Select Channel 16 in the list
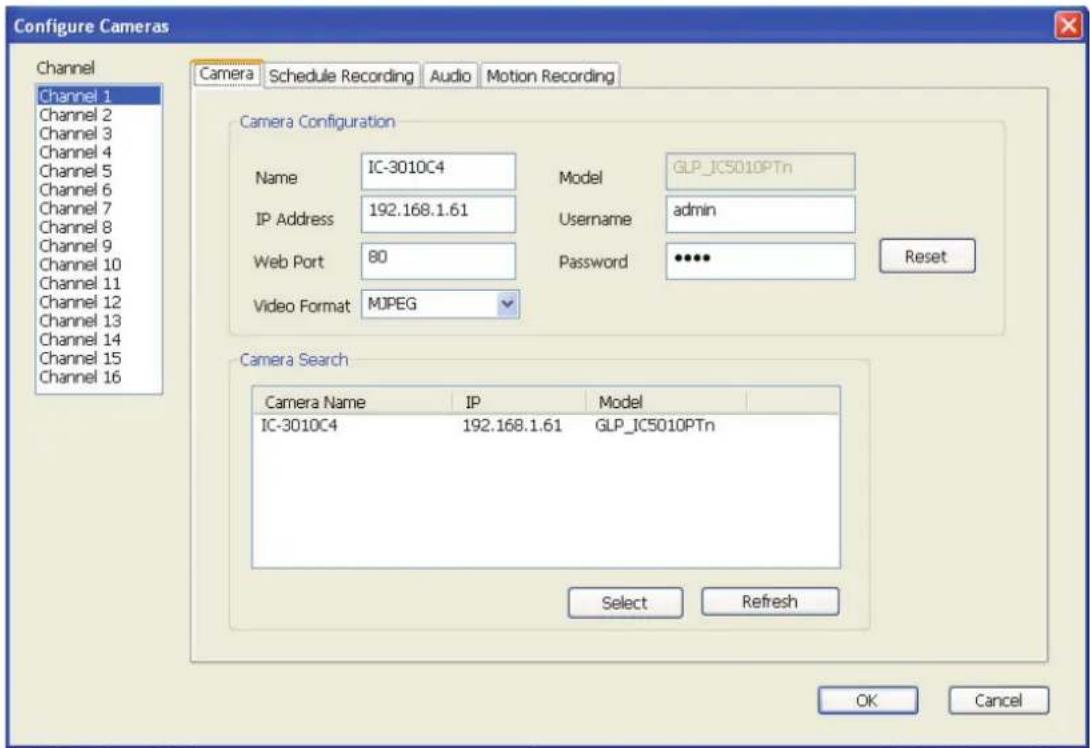 point(99,377)
